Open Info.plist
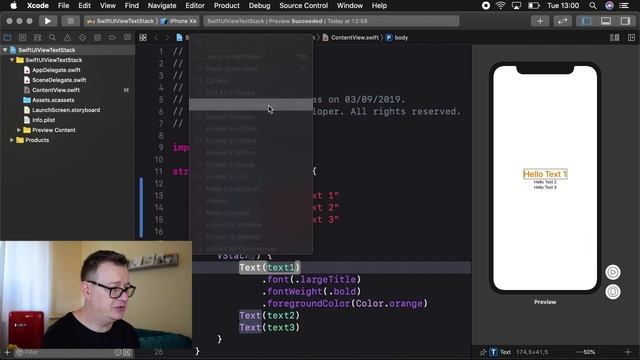Viewport: 640px width, 360px height. [x=43, y=120]
